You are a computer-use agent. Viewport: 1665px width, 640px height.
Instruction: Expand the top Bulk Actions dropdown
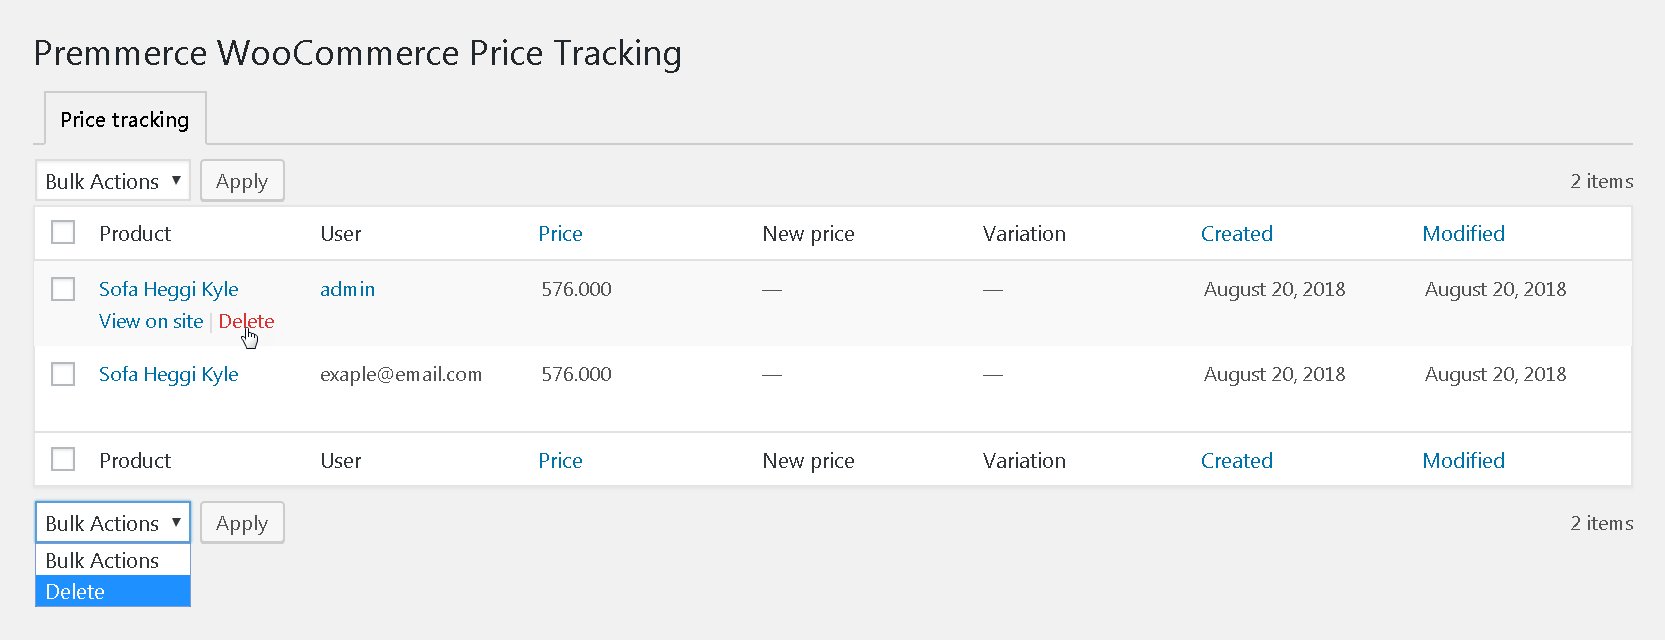(x=113, y=181)
